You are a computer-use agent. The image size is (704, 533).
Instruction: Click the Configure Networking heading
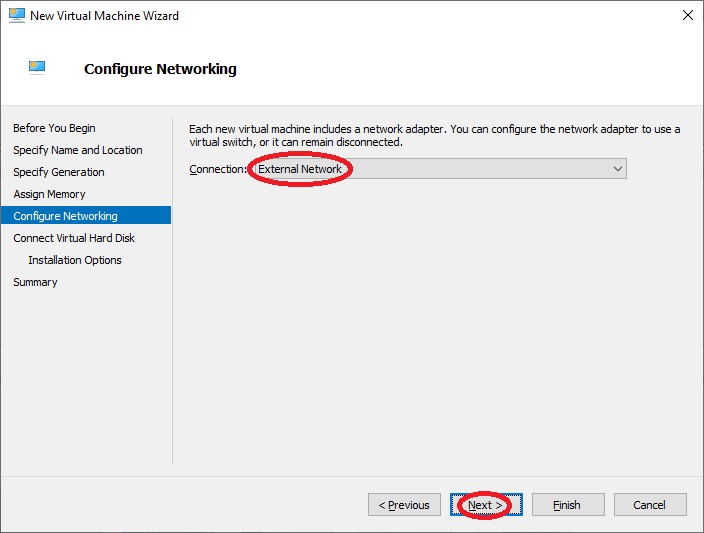tap(160, 69)
